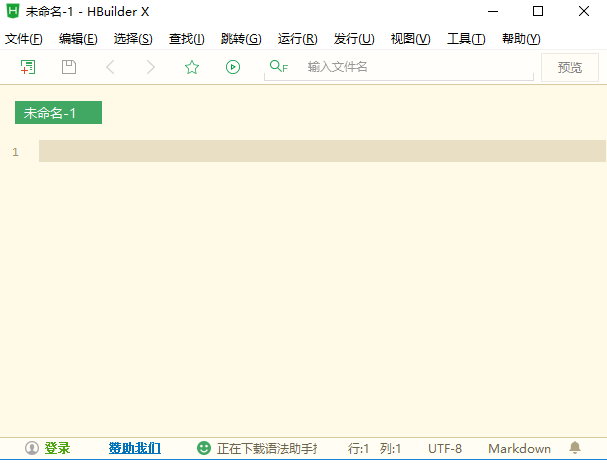
Task: Change the UTF-8 encoding selector
Action: point(445,448)
